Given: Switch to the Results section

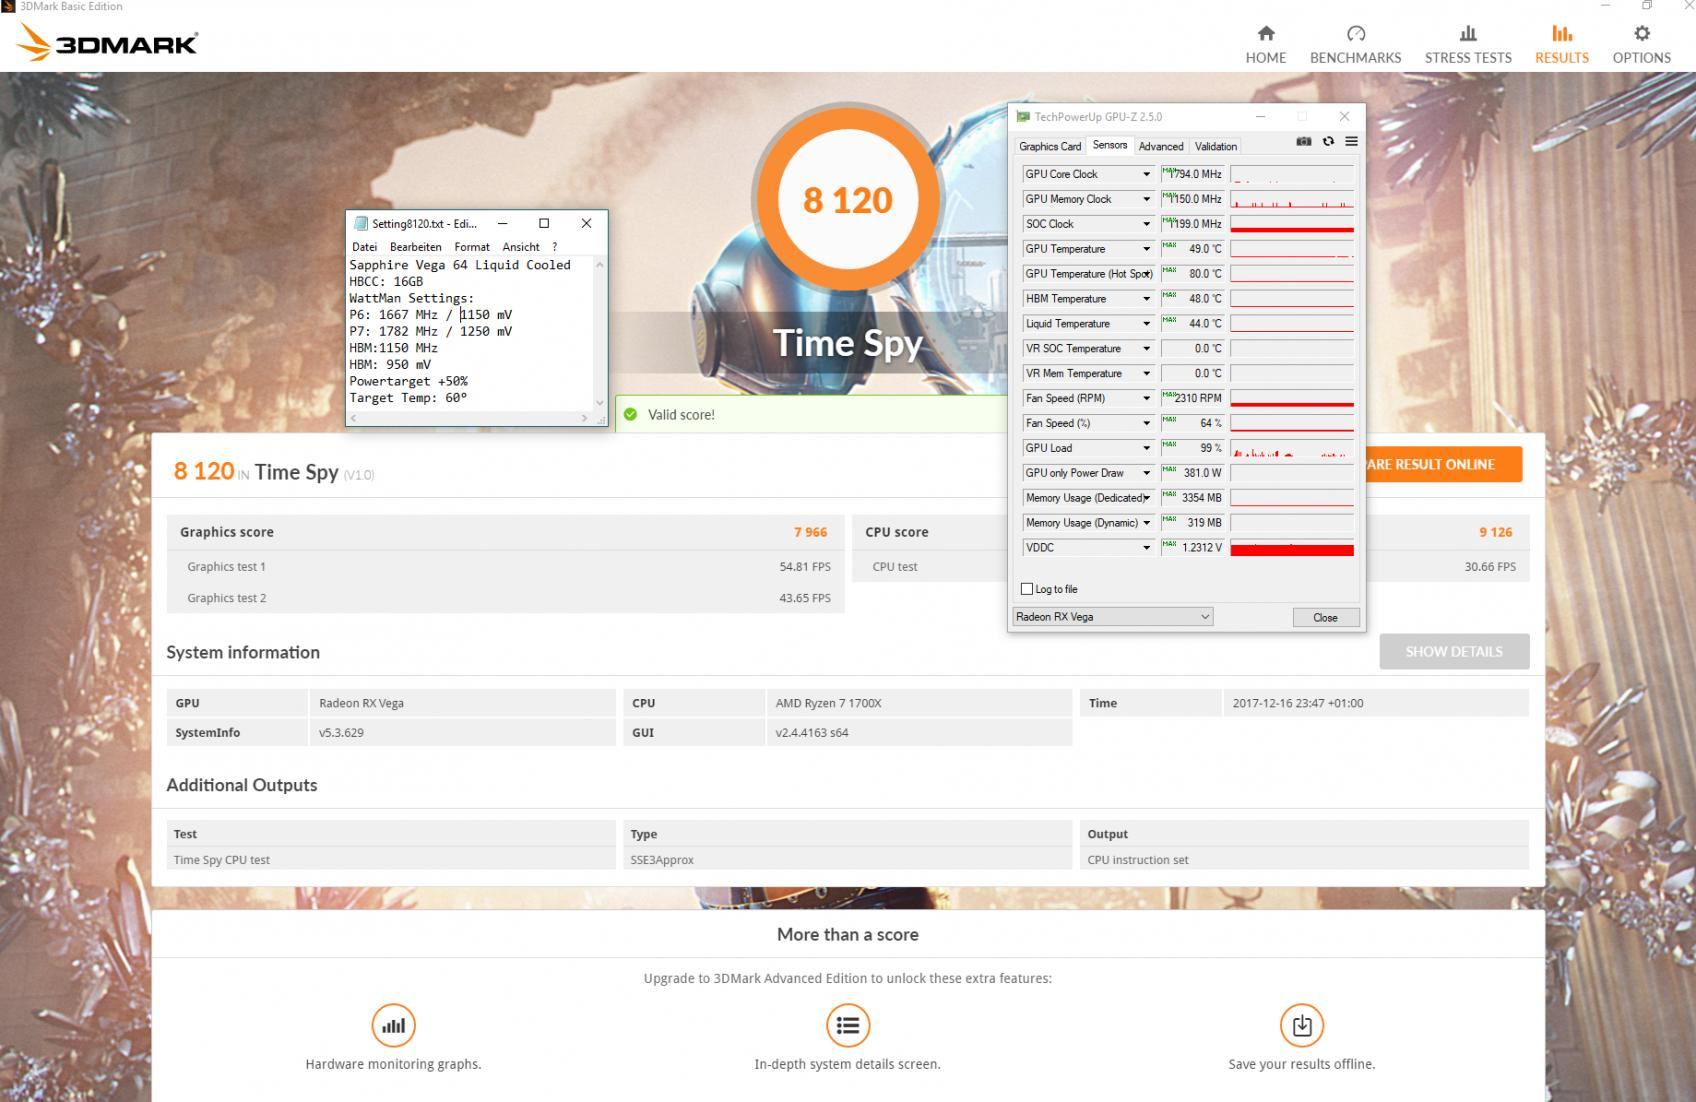Looking at the screenshot, I should click(x=1562, y=45).
